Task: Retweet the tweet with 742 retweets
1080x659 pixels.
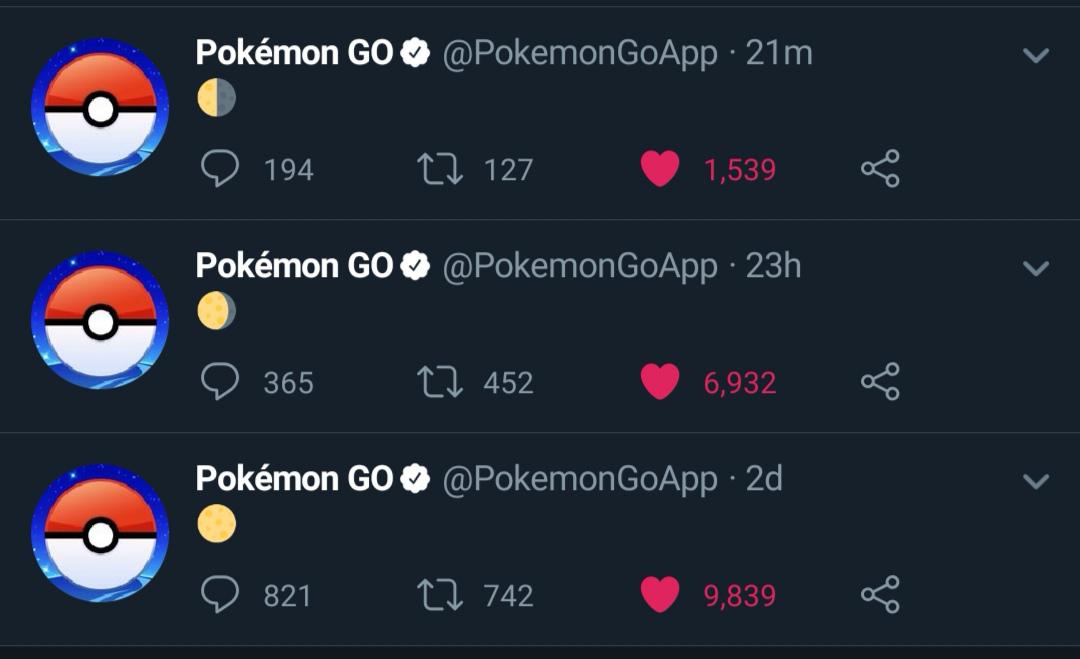Action: pyautogui.click(x=439, y=595)
